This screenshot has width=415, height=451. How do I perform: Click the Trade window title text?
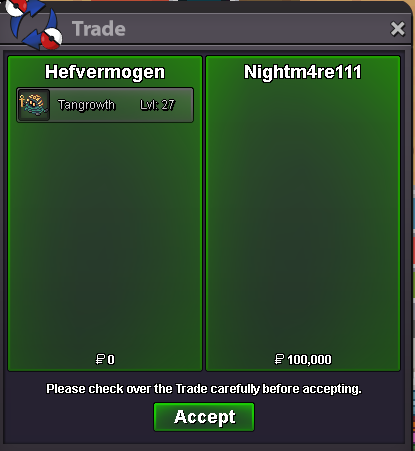point(99,29)
